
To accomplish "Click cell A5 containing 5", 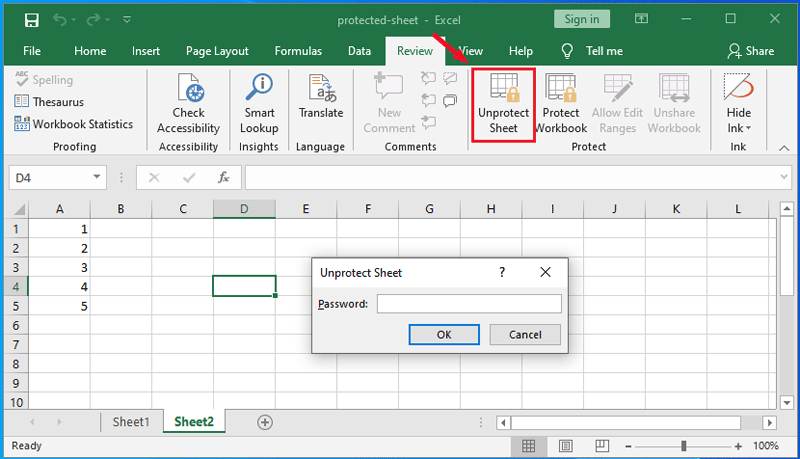I will [60, 306].
